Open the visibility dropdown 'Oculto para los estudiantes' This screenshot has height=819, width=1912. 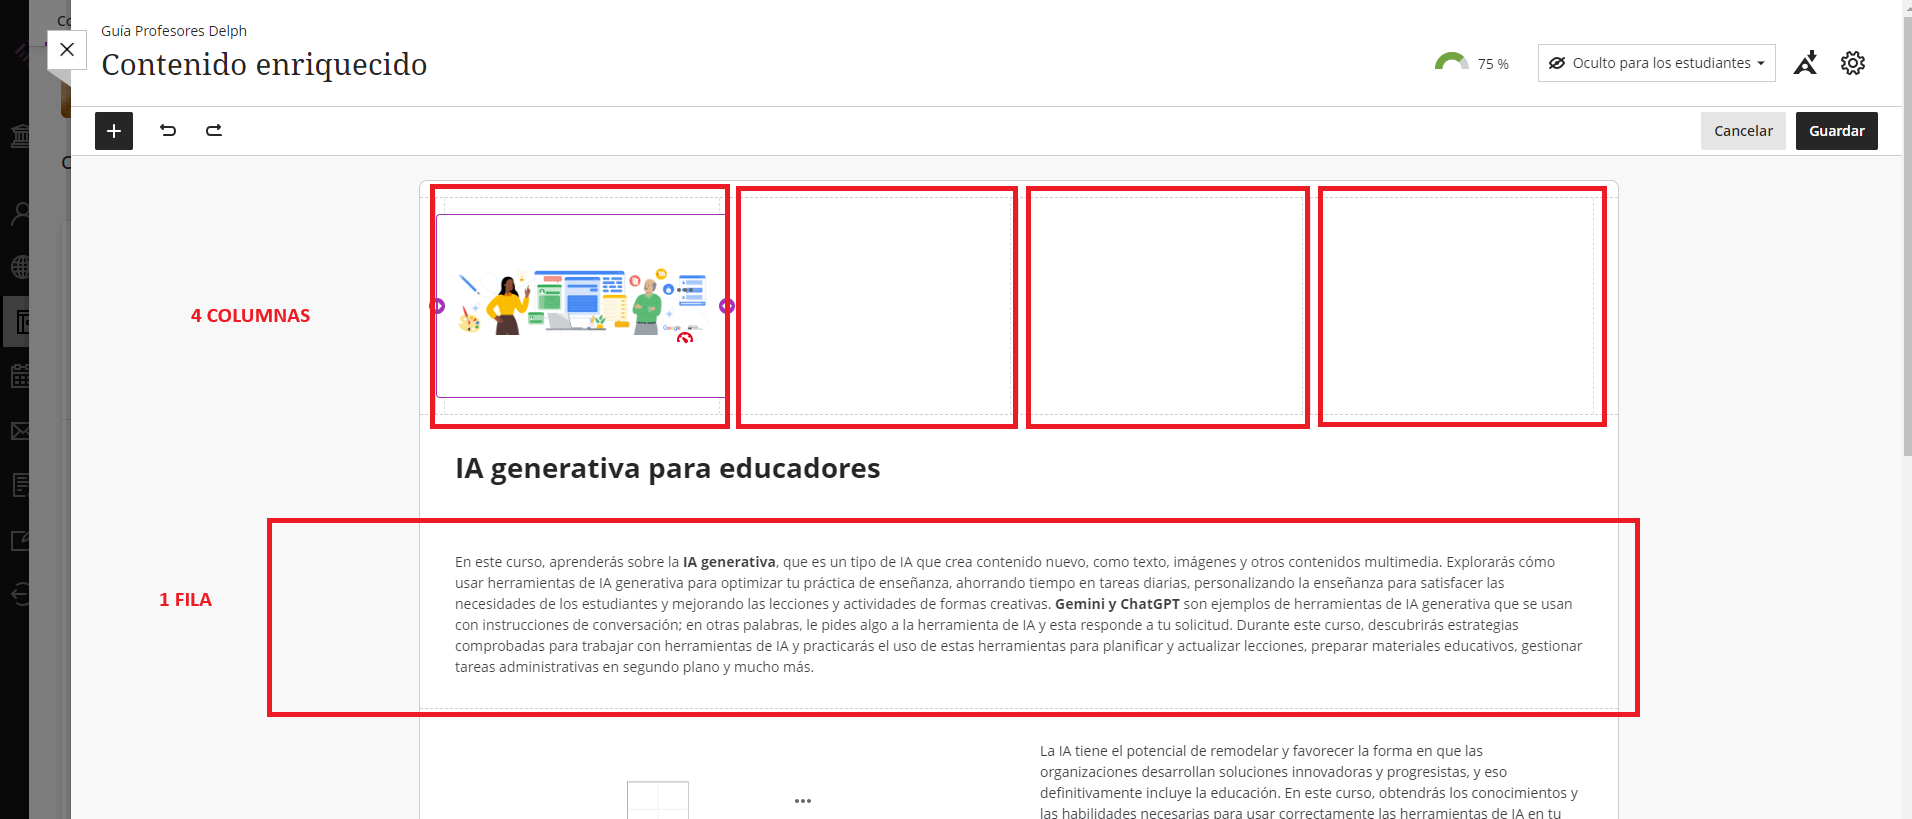pyautogui.click(x=1657, y=63)
